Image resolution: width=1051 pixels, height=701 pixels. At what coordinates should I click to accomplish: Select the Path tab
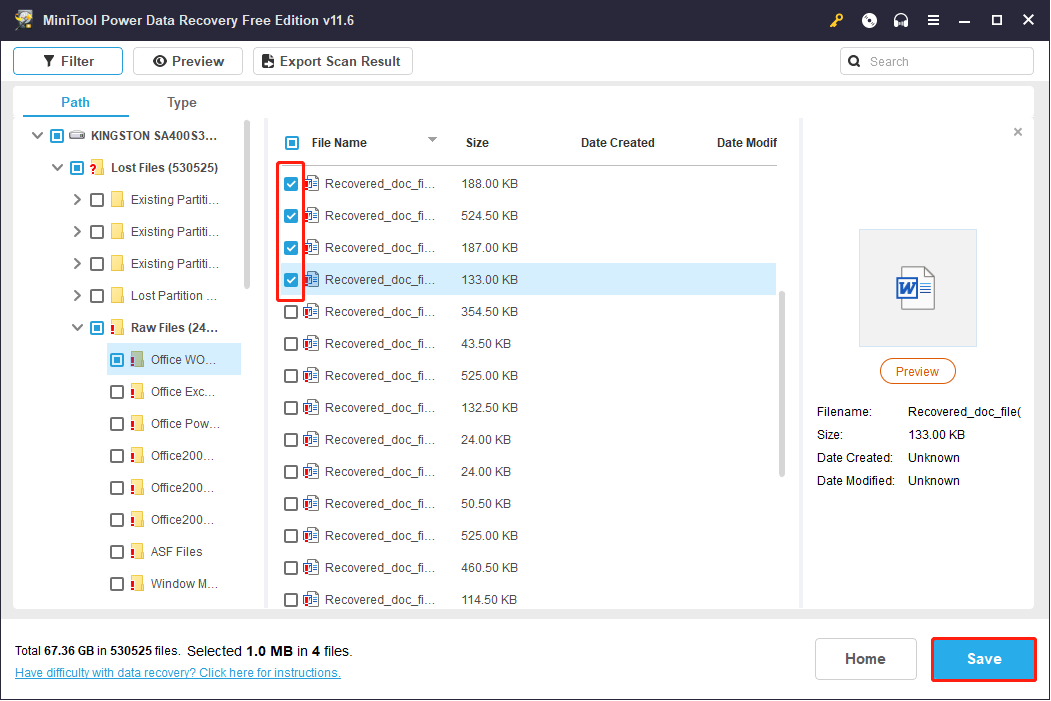[75, 102]
